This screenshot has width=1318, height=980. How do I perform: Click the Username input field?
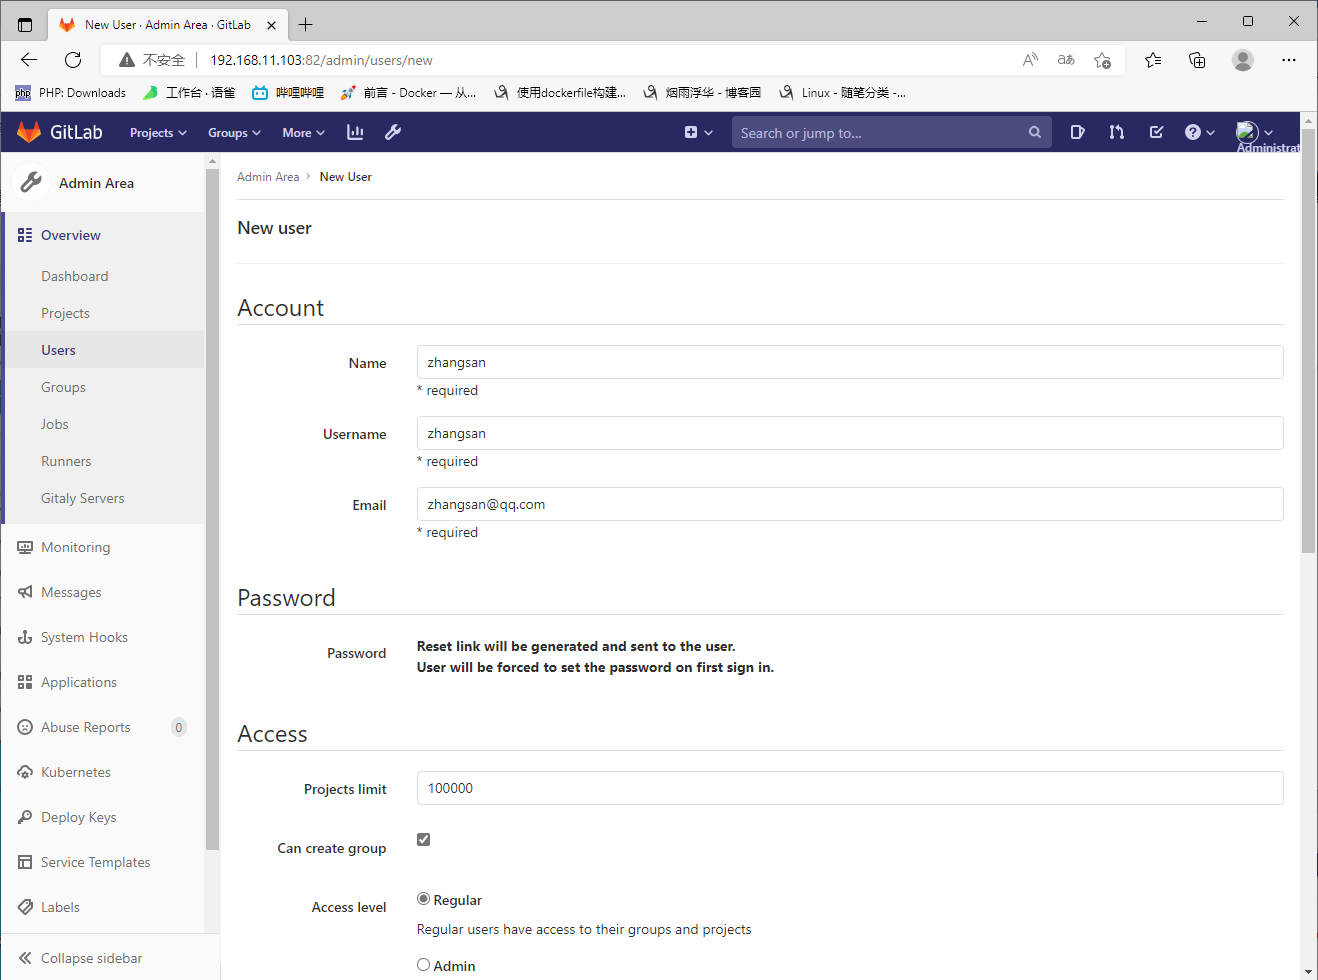pos(850,433)
